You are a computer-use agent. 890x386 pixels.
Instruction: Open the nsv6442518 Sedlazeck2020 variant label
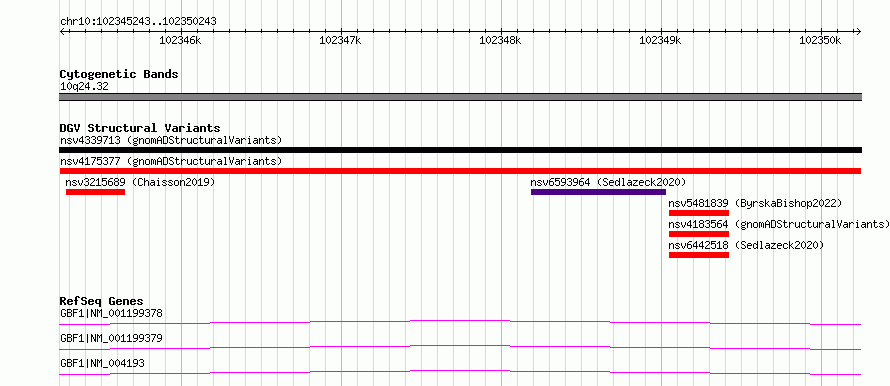point(746,245)
